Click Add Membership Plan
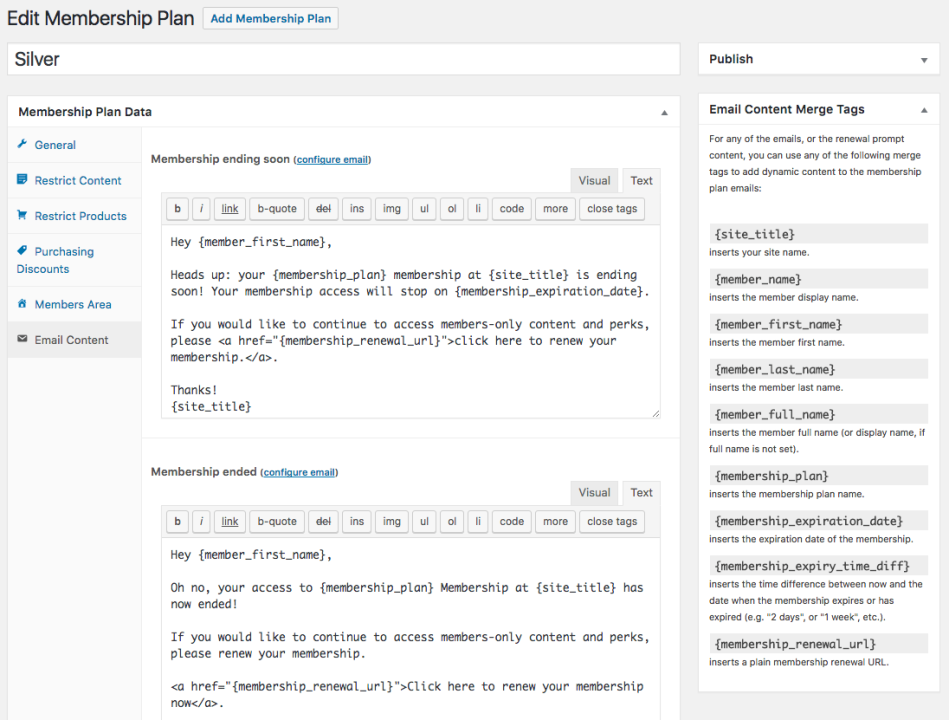Image resolution: width=949 pixels, height=720 pixels. coord(270,18)
